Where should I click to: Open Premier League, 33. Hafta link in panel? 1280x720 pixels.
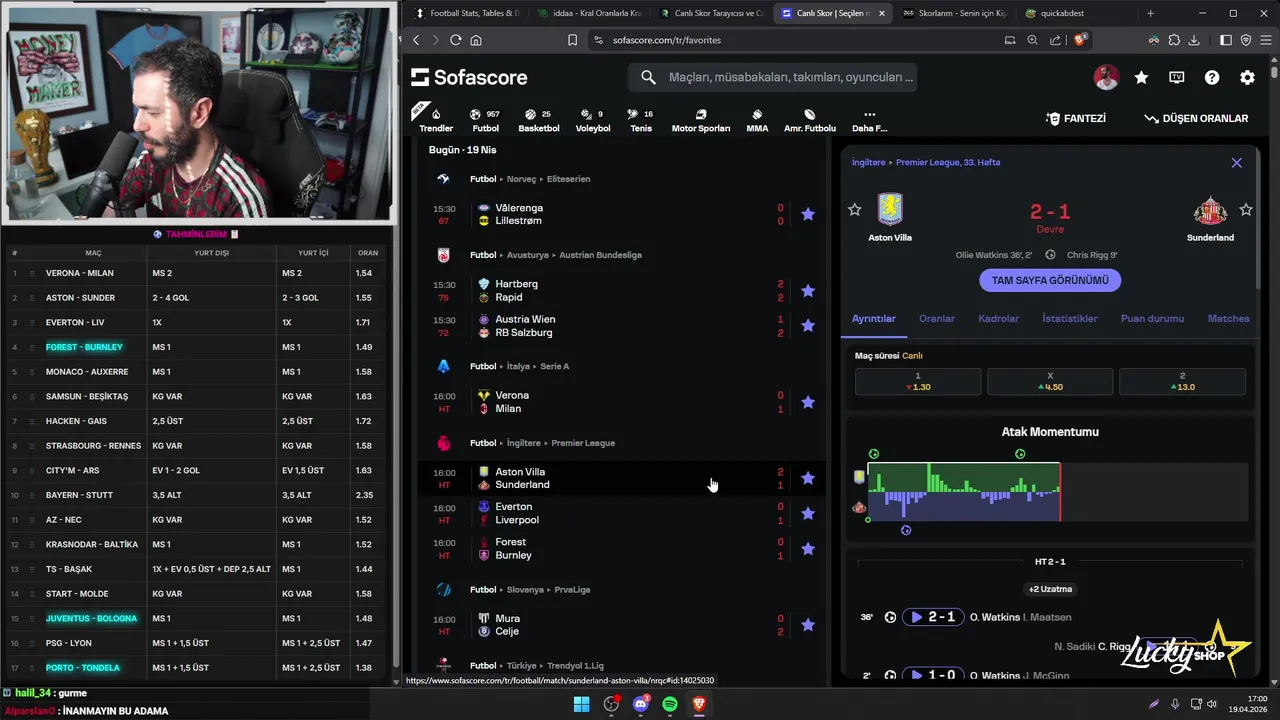point(948,162)
